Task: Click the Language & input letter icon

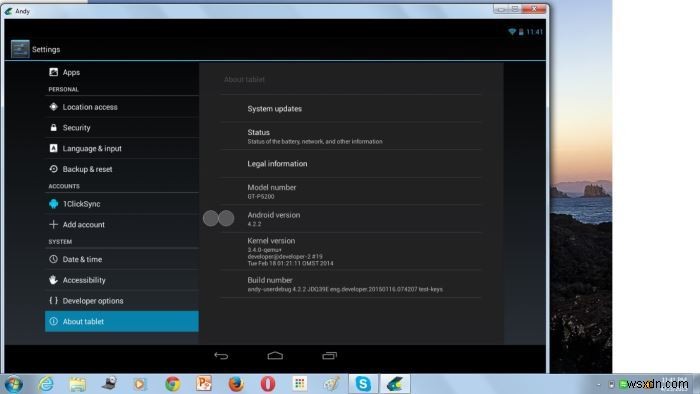Action: pyautogui.click(x=54, y=148)
